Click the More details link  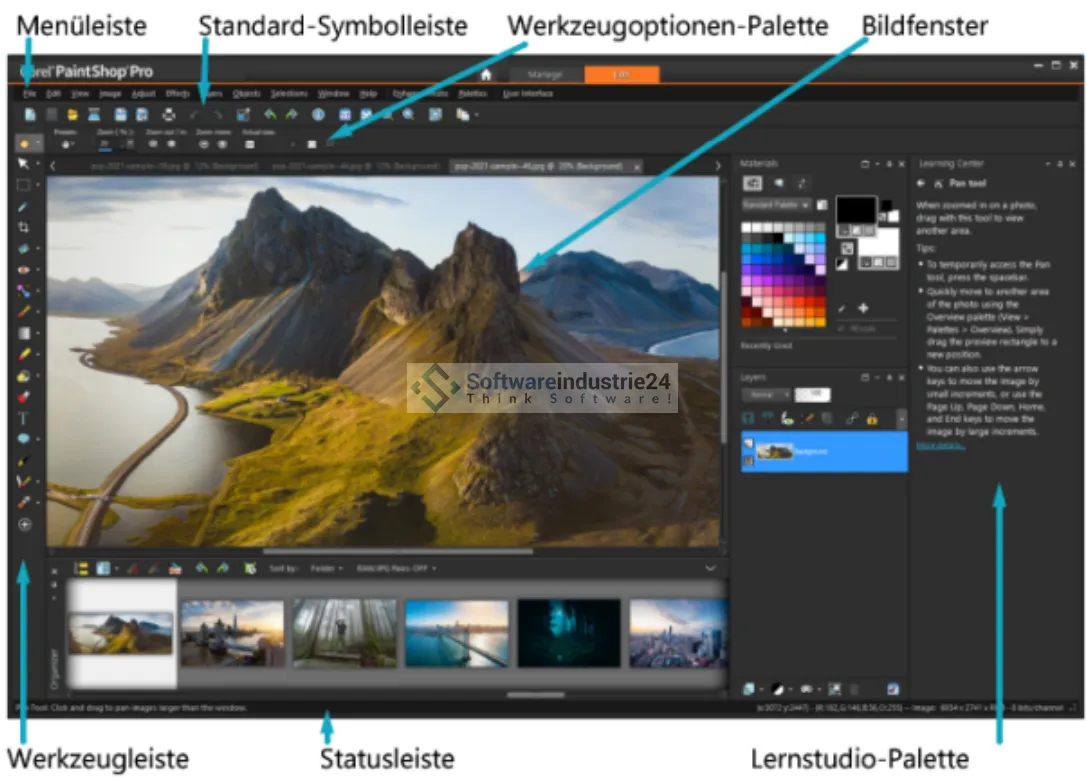(940, 445)
